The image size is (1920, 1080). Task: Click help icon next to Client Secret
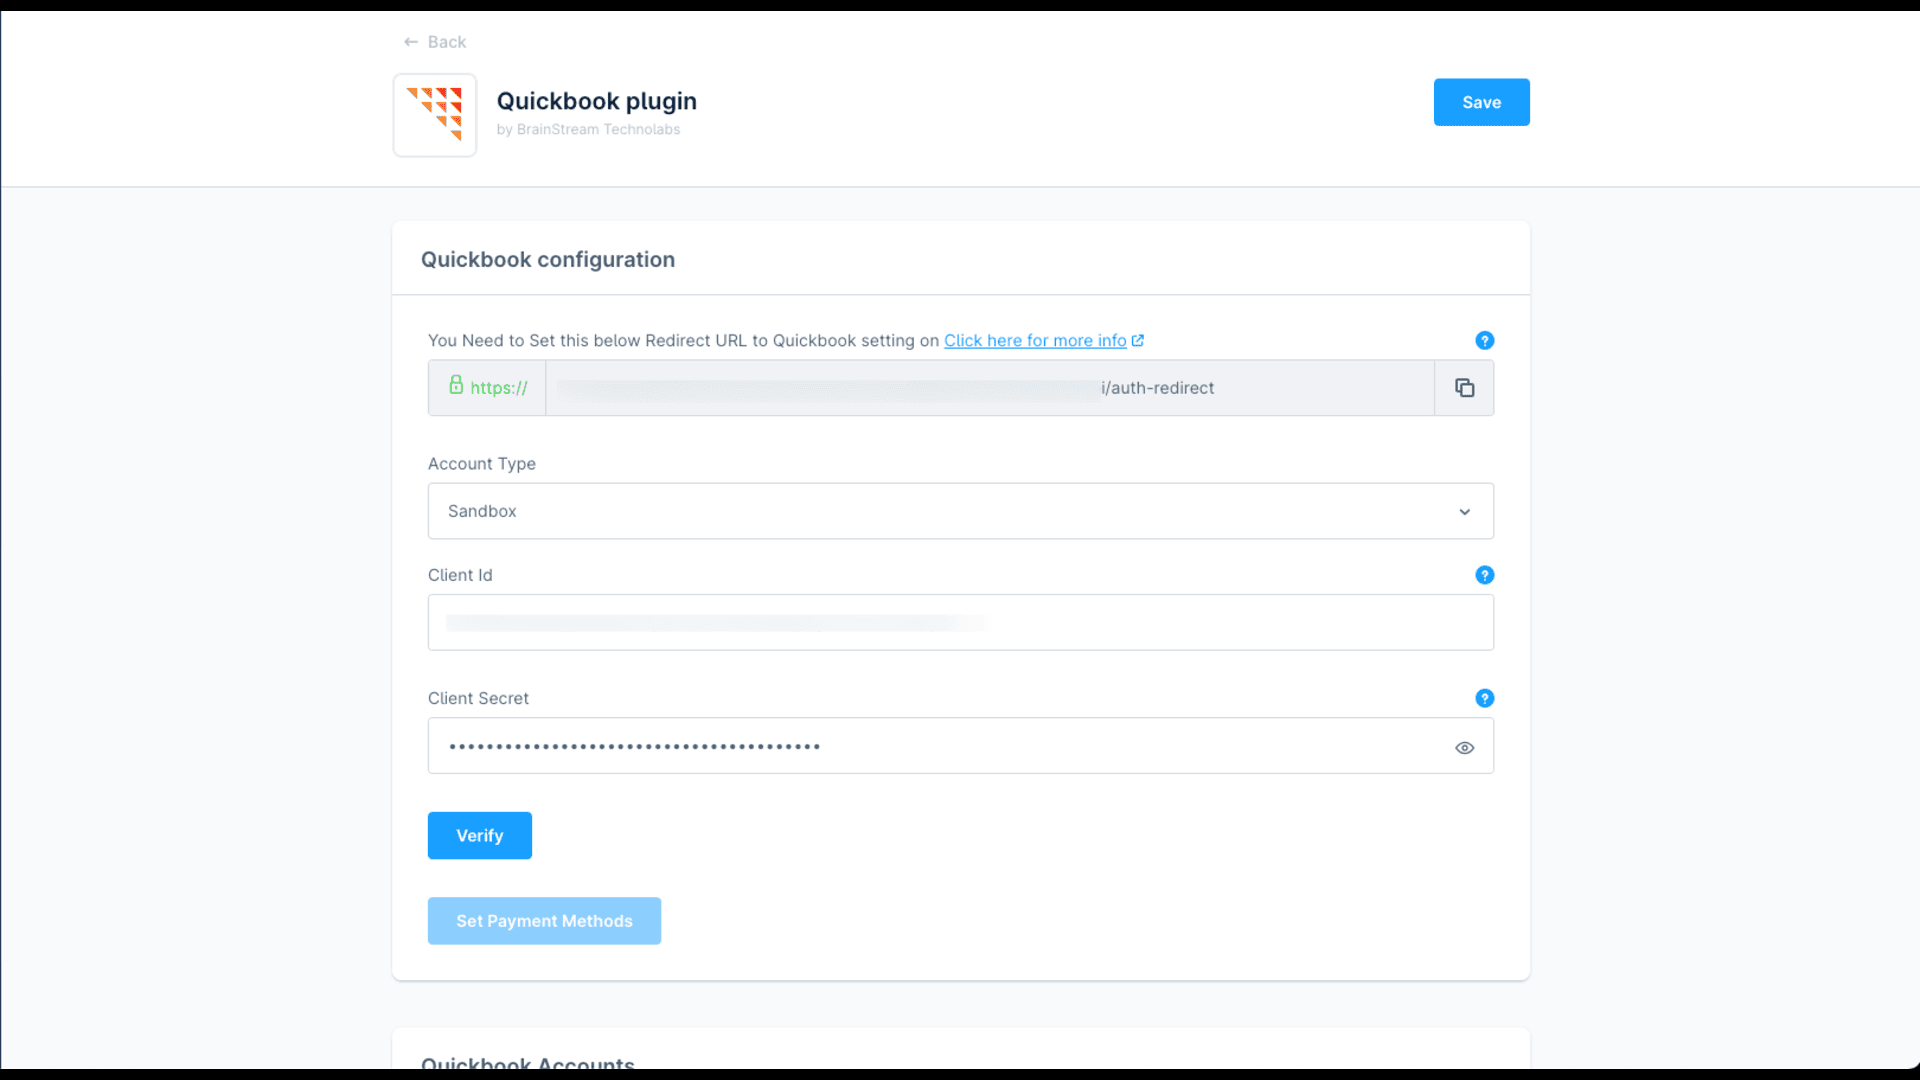pos(1484,698)
